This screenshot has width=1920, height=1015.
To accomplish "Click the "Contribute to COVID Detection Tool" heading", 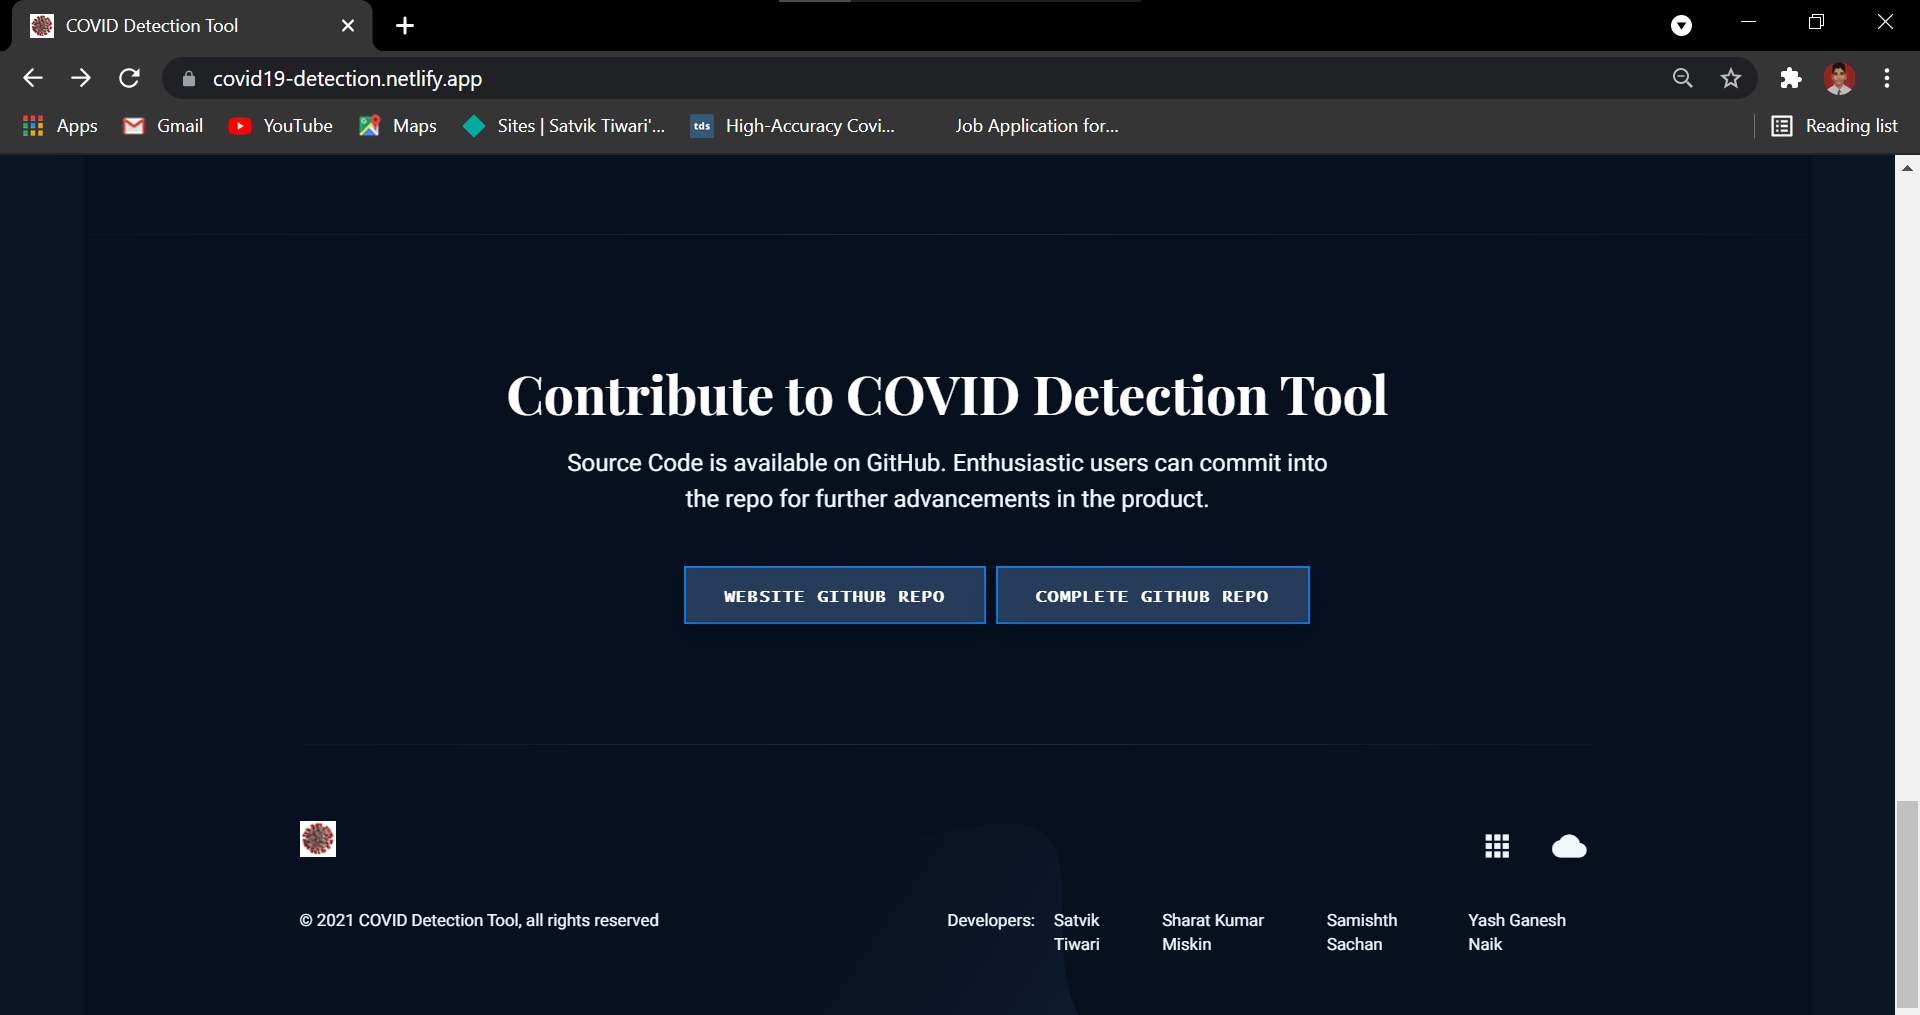I will point(947,395).
